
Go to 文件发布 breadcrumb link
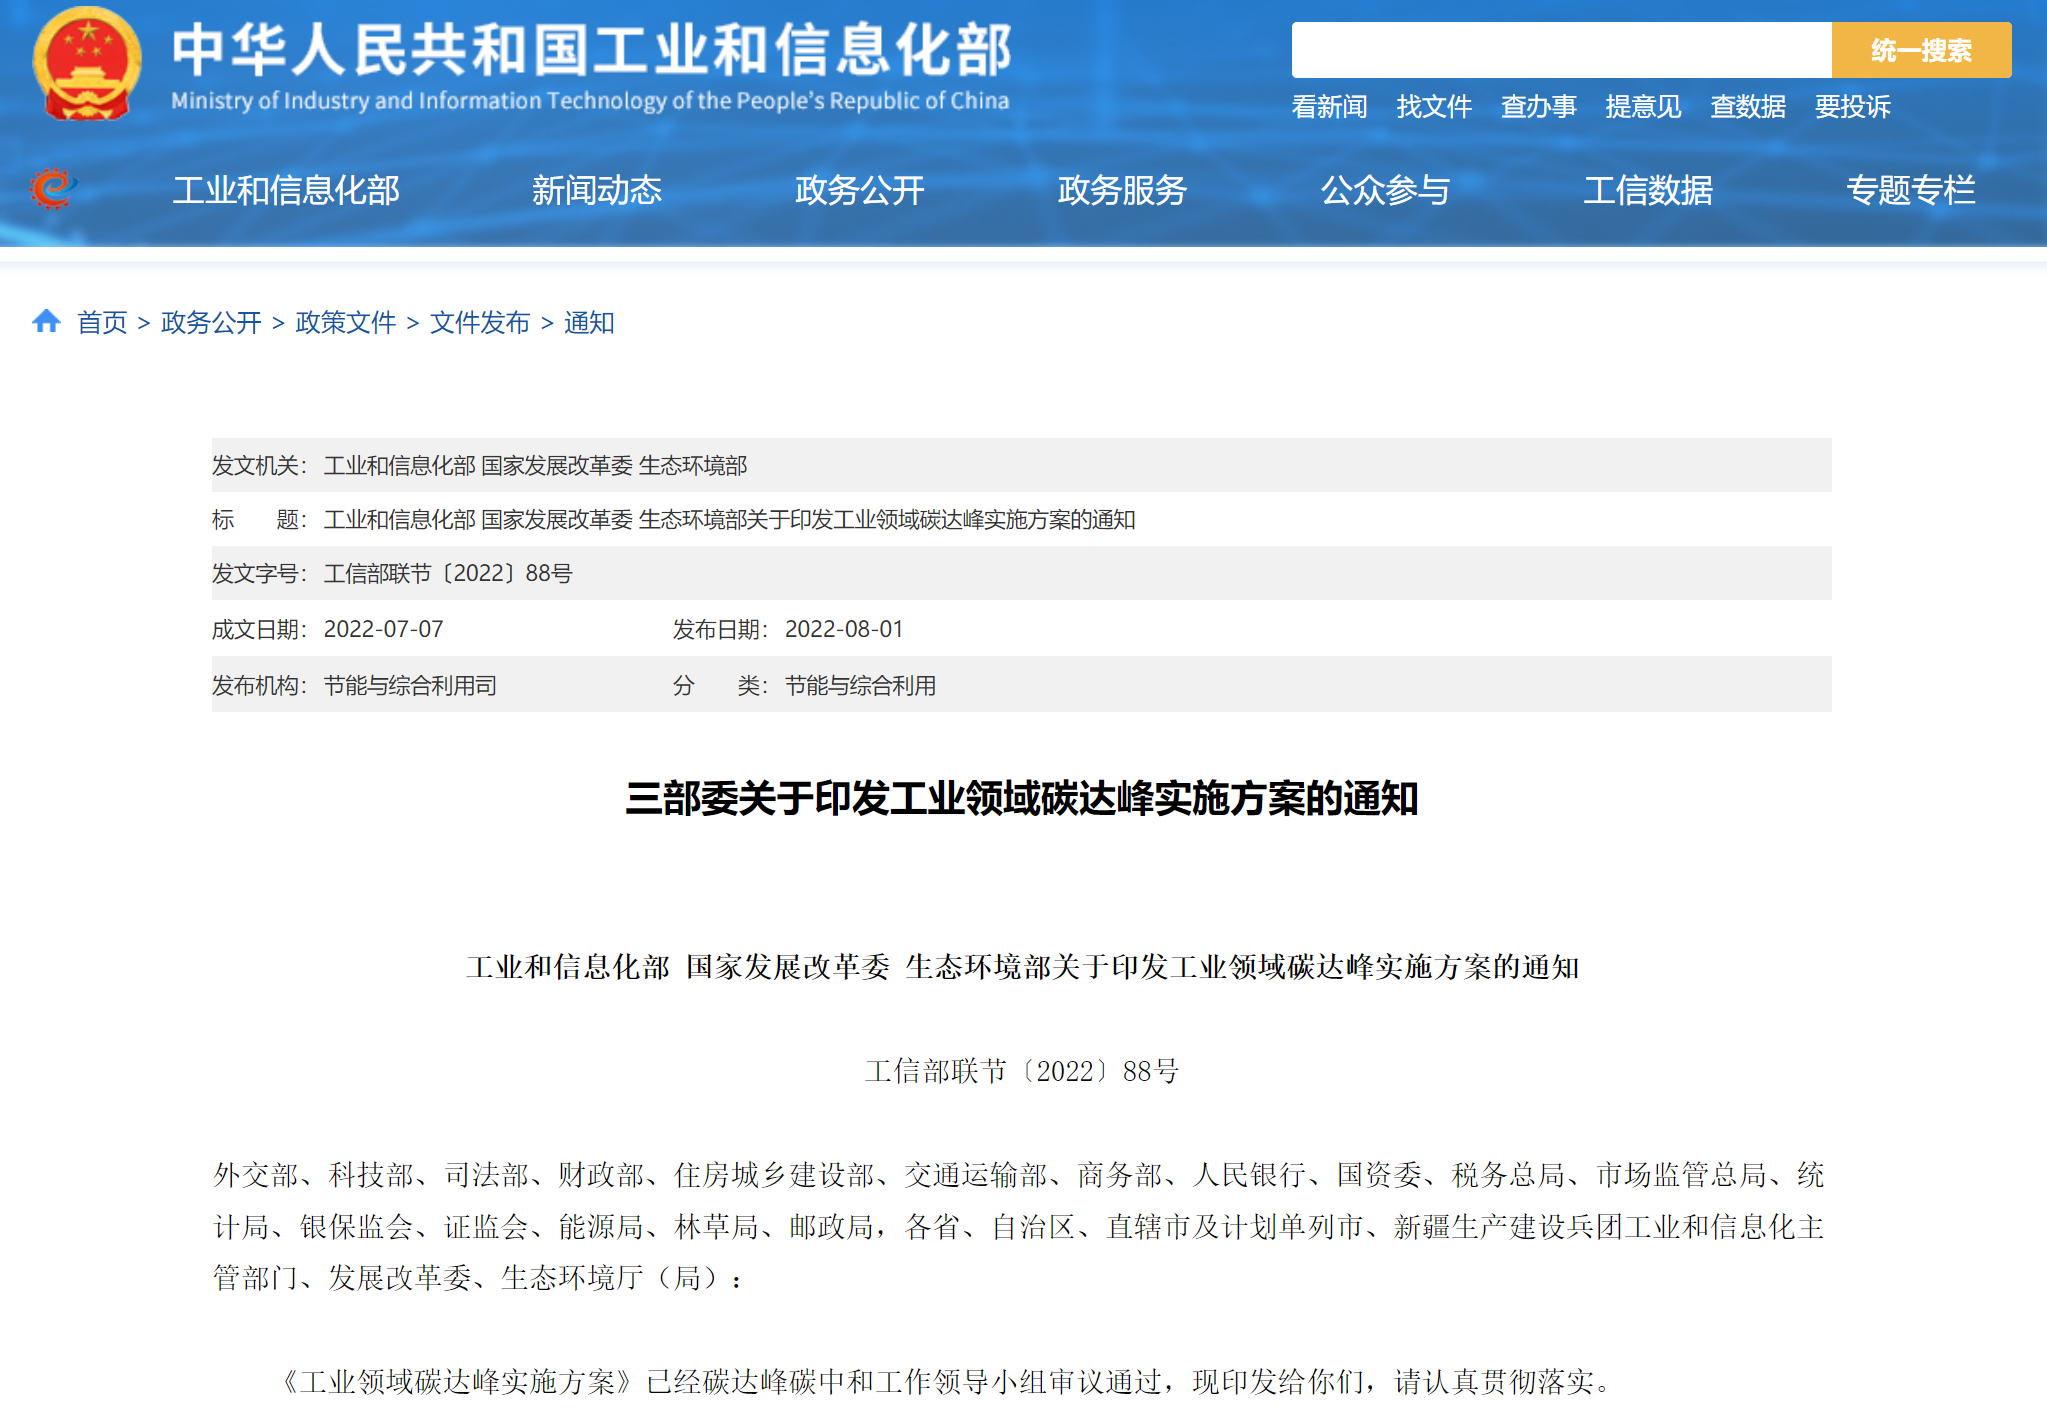479,323
